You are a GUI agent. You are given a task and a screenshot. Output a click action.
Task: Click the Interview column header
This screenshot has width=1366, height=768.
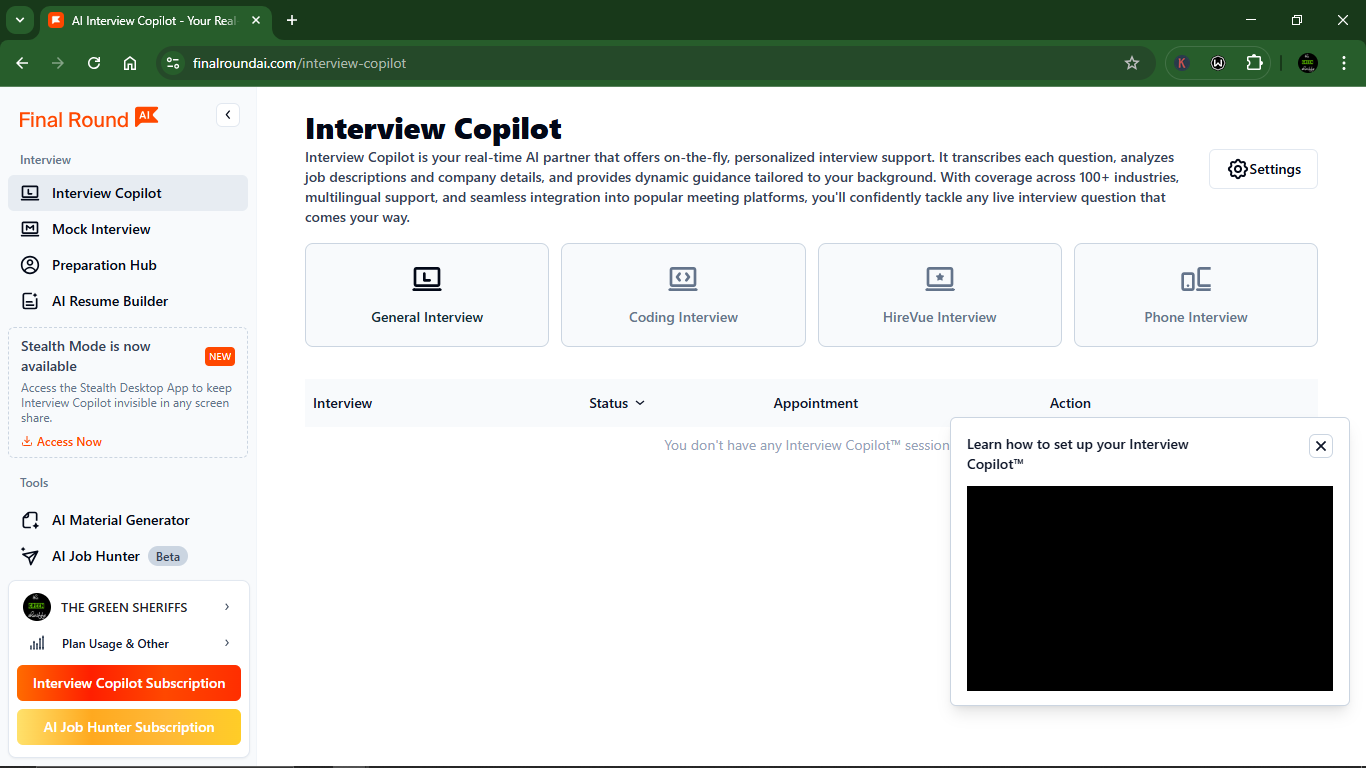(343, 403)
